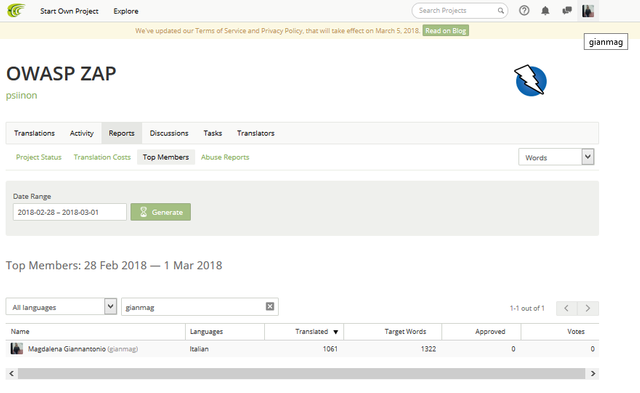Click the OWASP ZAP project title

pos(61,74)
